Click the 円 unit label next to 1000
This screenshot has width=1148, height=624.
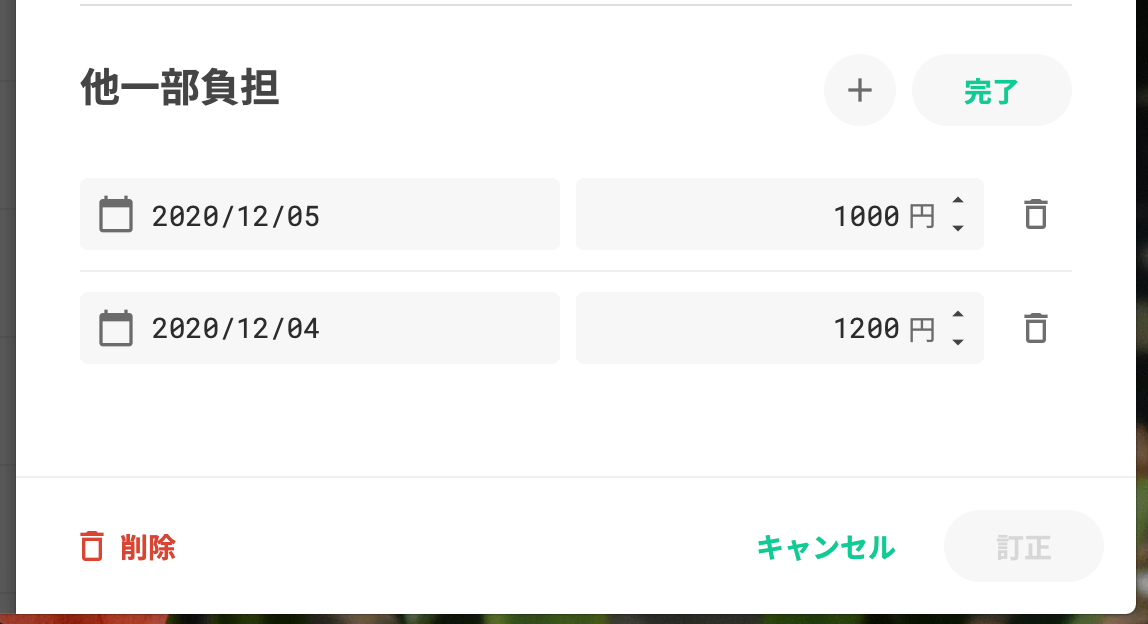tap(922, 216)
